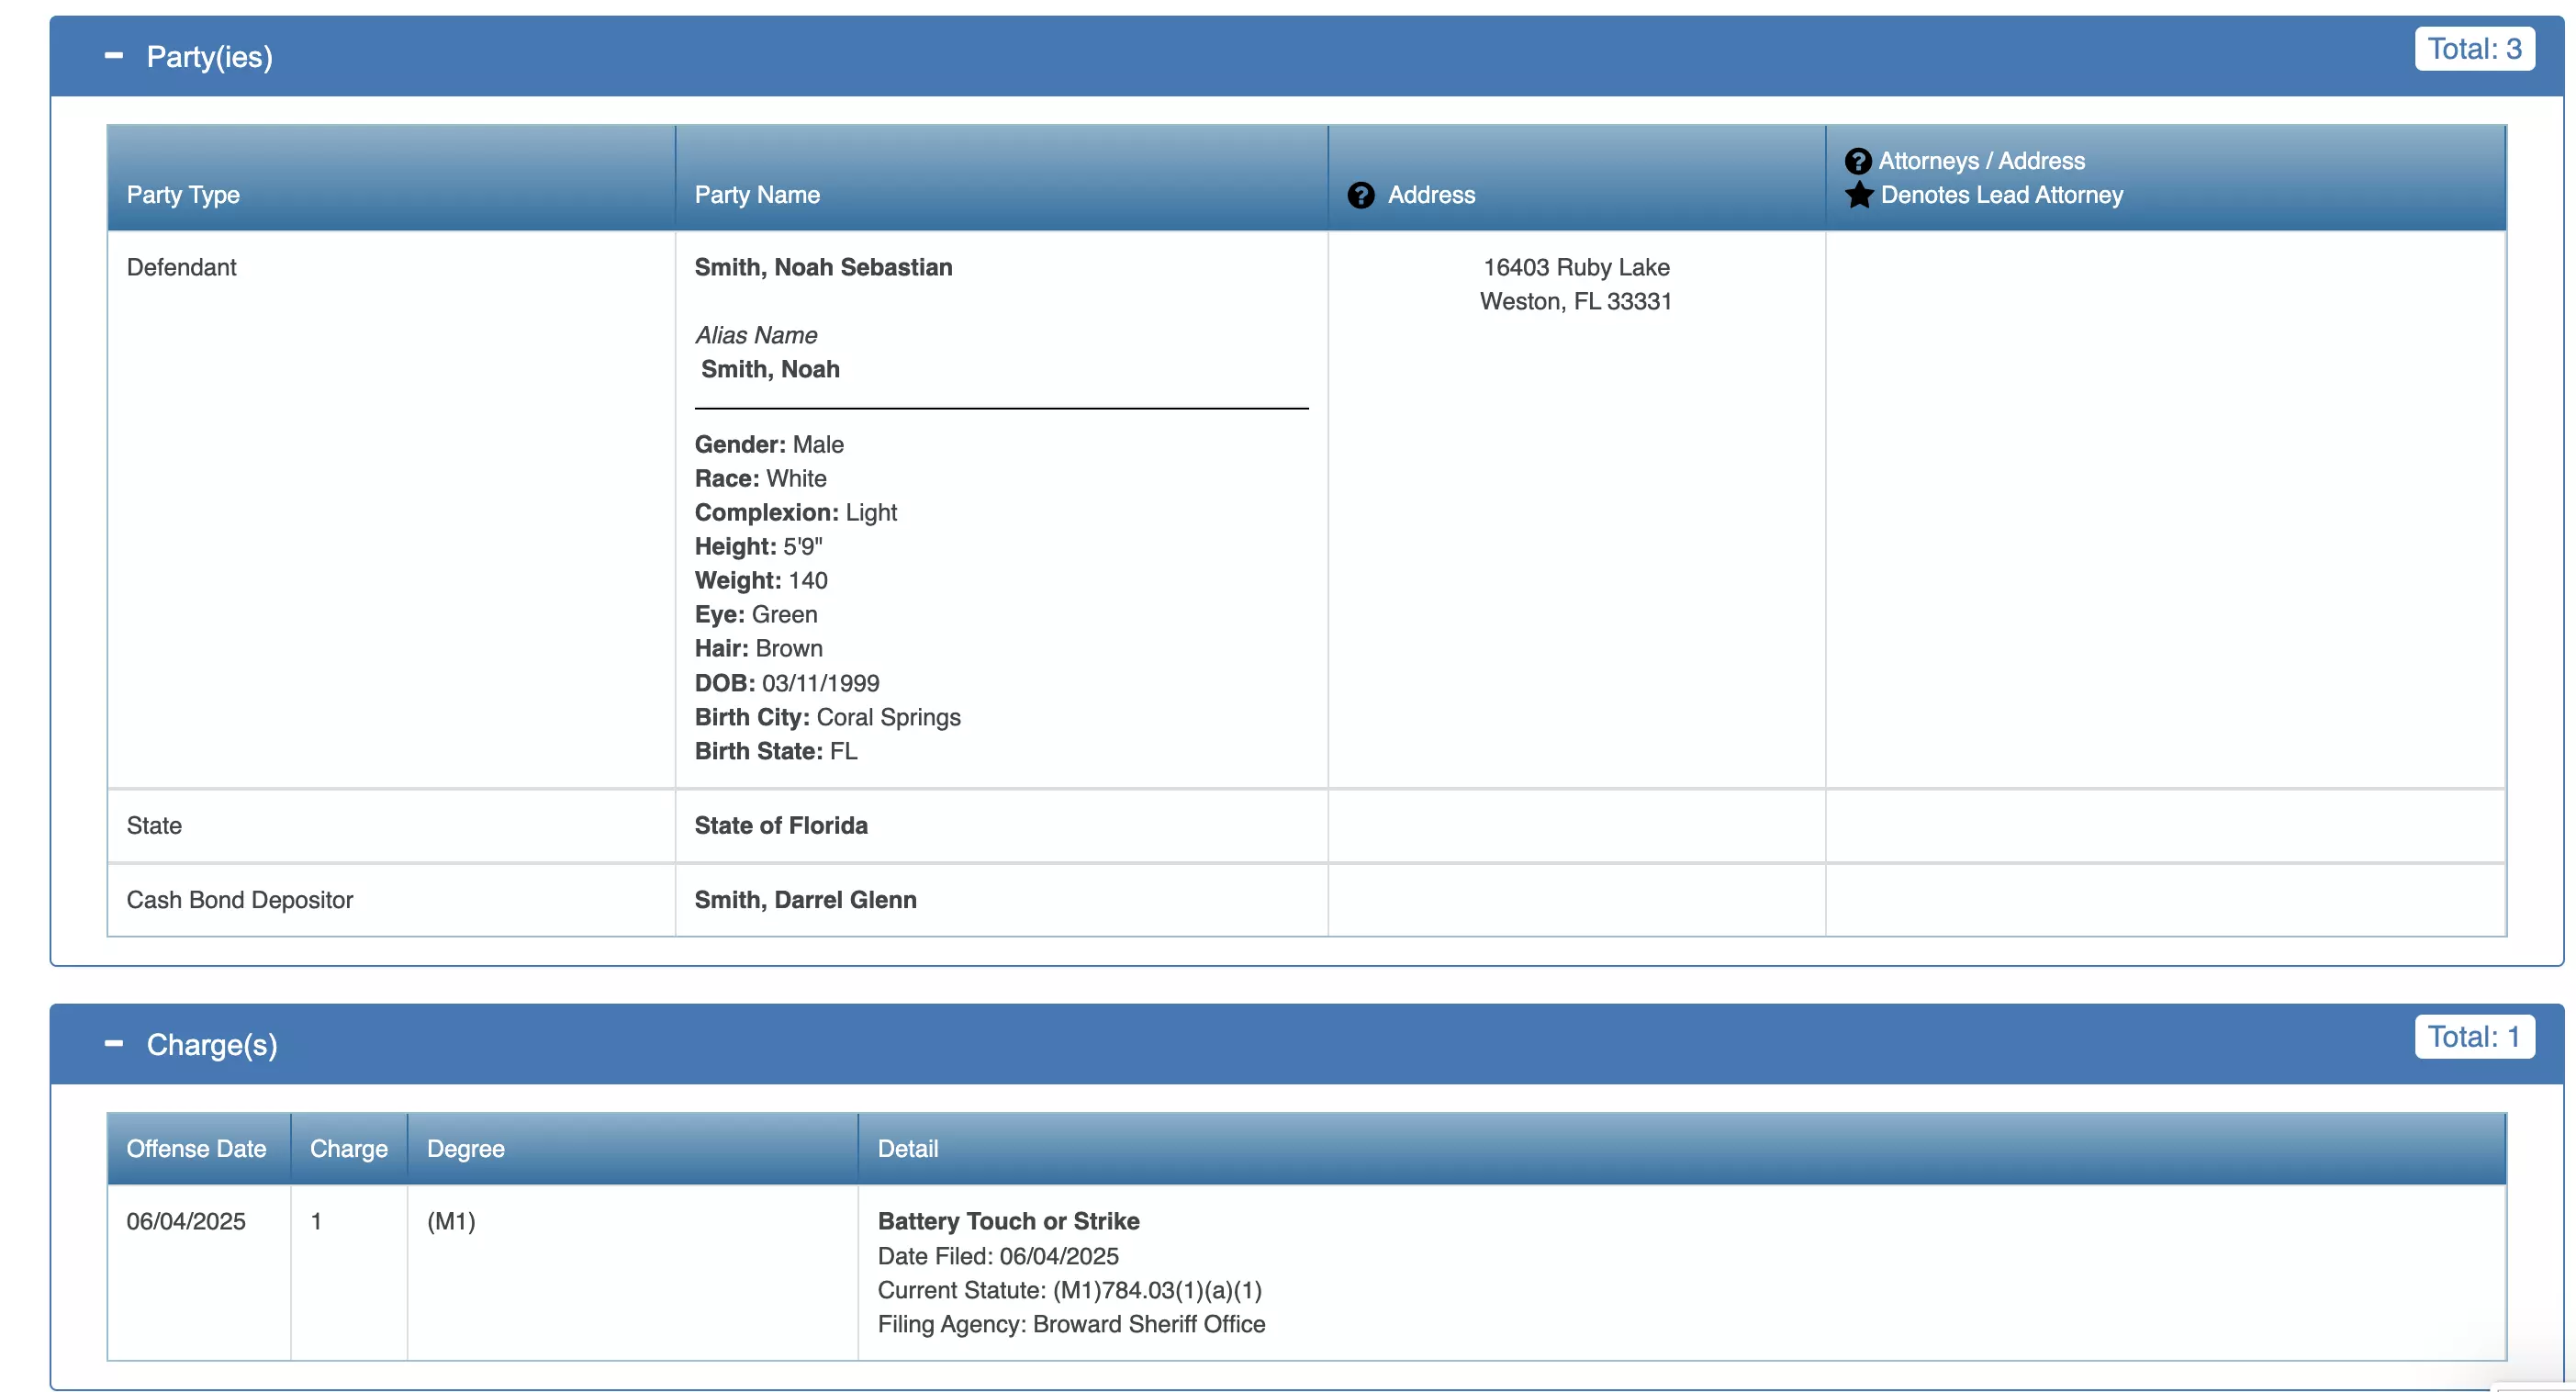Click Filing Agency: Broward Sheriff Office
The width and height of the screenshot is (2576, 1392).
[x=1071, y=1324]
